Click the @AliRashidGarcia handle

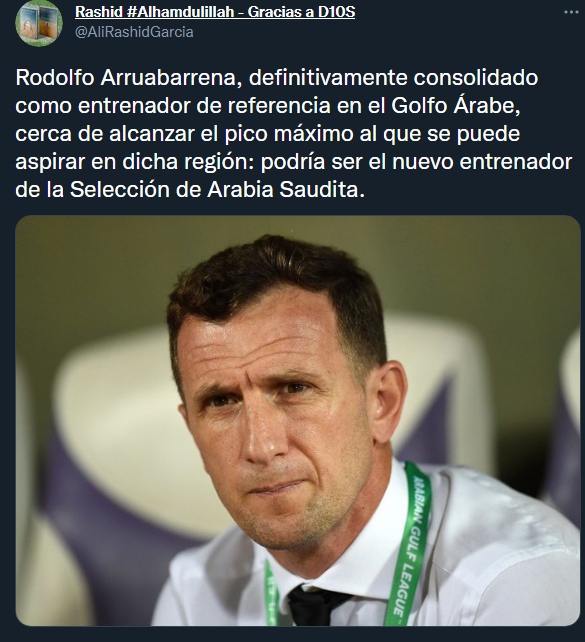[x=134, y=32]
